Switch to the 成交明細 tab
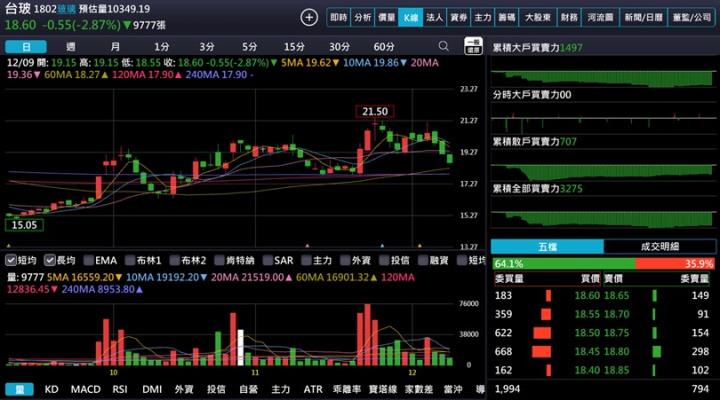Image resolution: width=720 pixels, height=400 pixels. pos(659,246)
